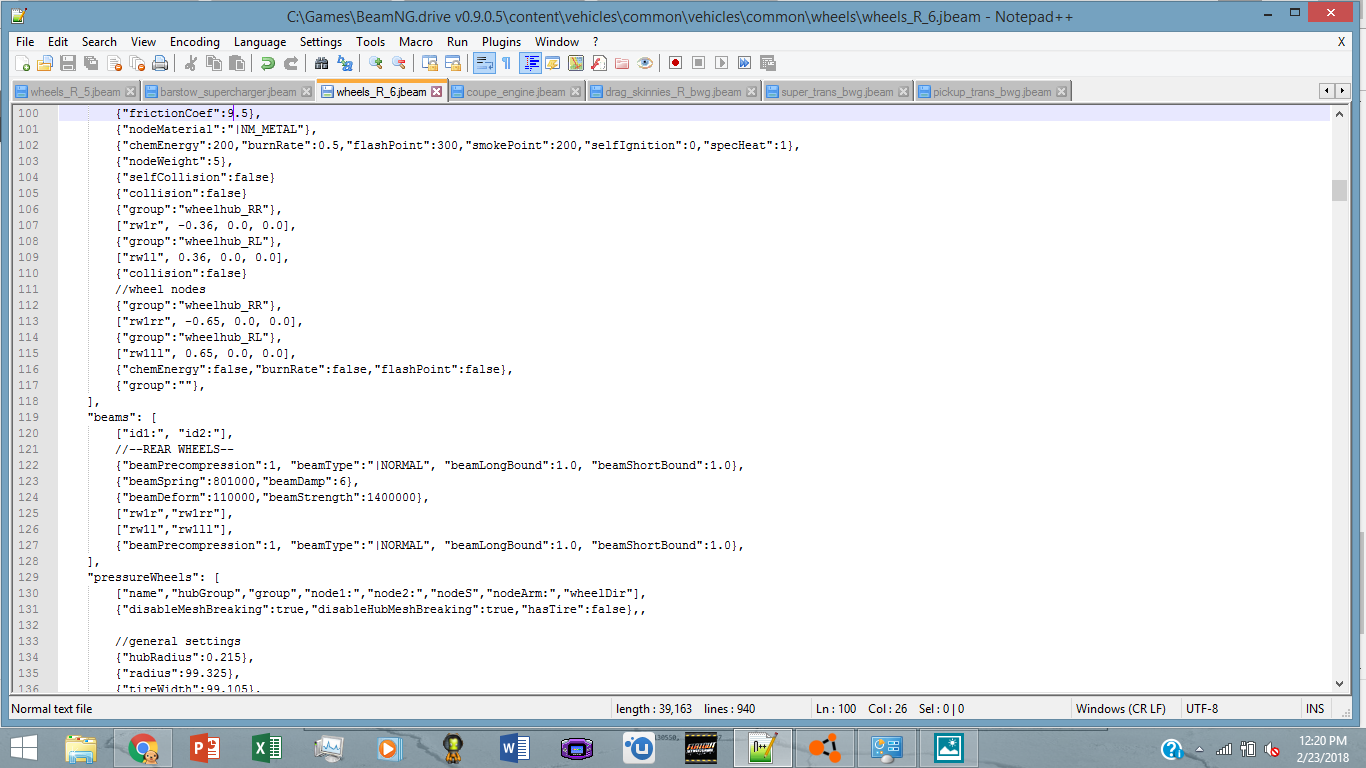Click the Stop Recording macro icon
The height and width of the screenshot is (768, 1366).
(x=698, y=63)
